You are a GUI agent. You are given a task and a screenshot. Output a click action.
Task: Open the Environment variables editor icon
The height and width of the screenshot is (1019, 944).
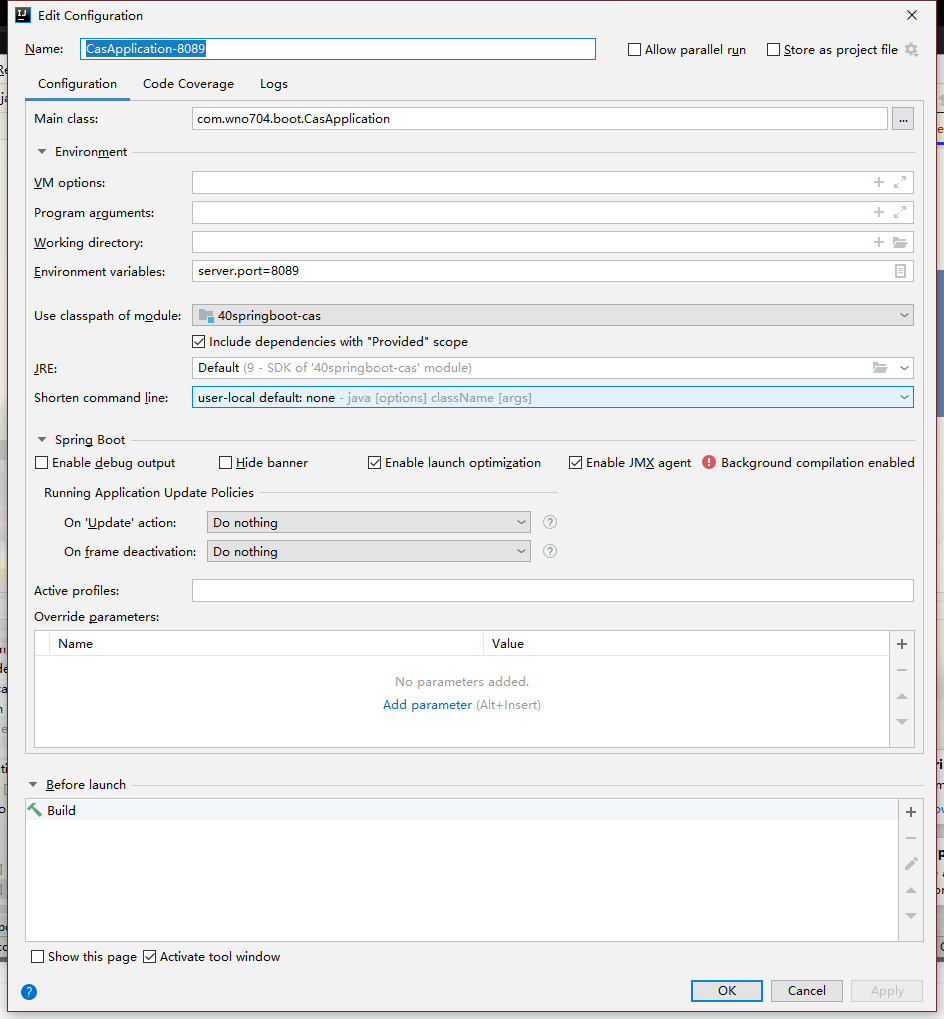click(900, 271)
